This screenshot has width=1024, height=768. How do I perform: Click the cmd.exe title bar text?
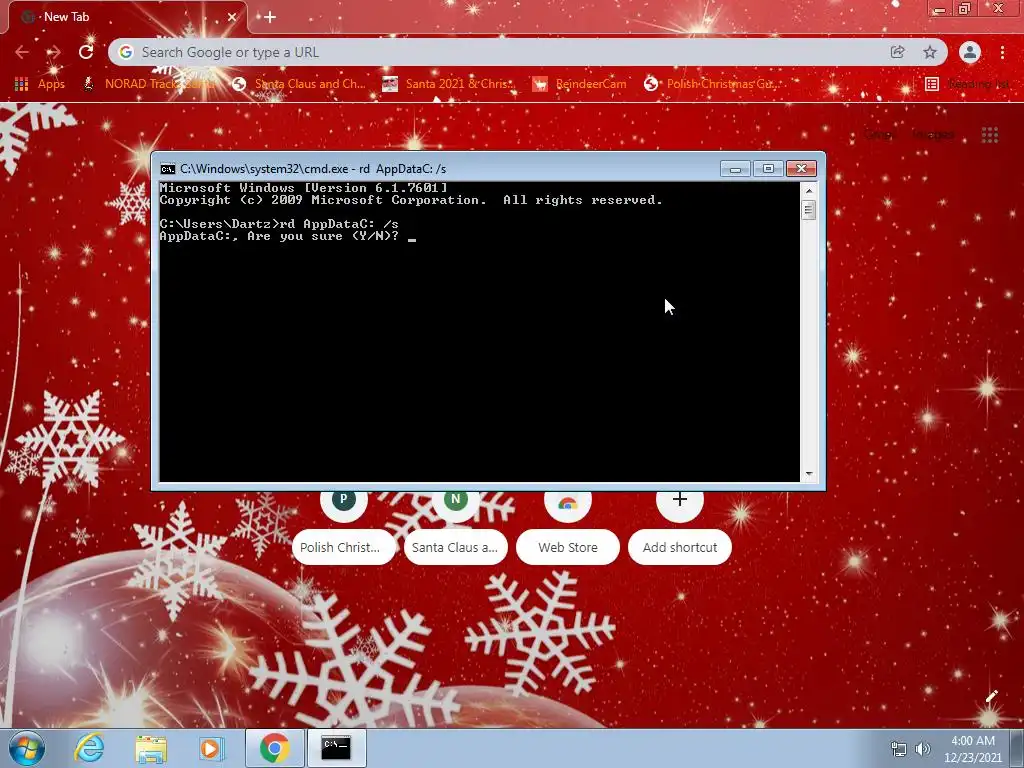[313, 169]
